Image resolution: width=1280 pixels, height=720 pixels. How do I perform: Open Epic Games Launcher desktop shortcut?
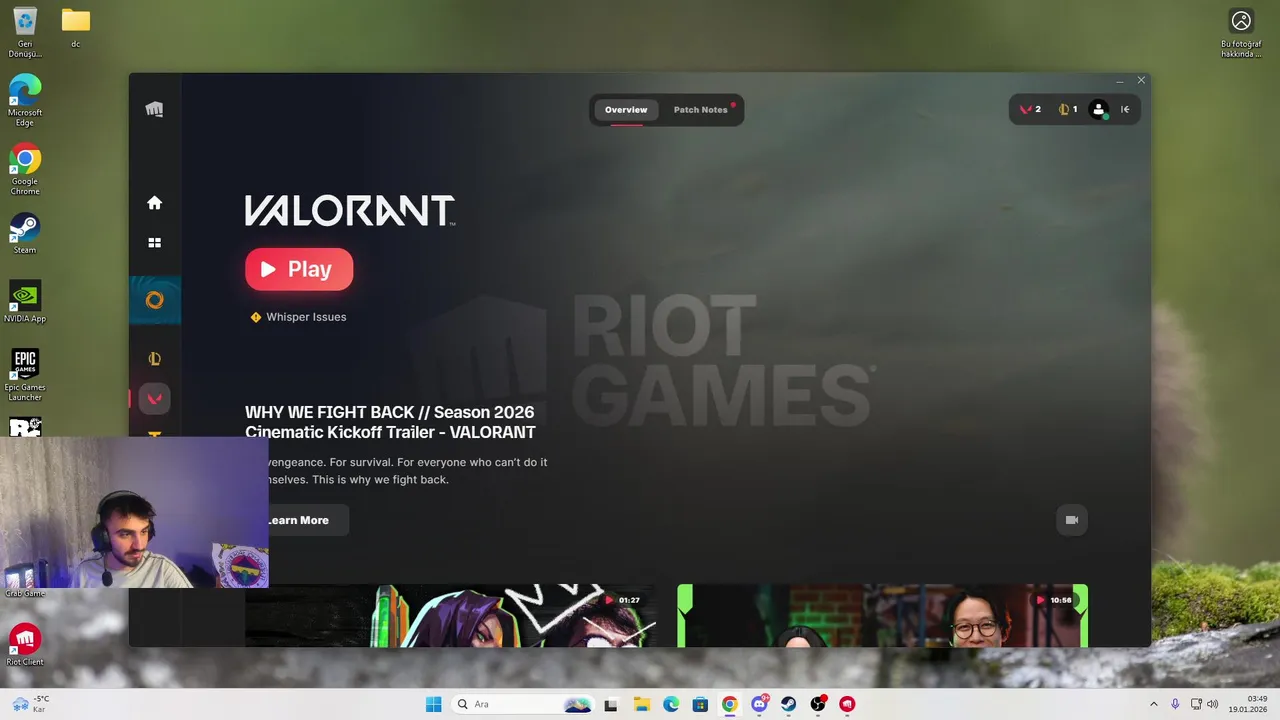(25, 375)
